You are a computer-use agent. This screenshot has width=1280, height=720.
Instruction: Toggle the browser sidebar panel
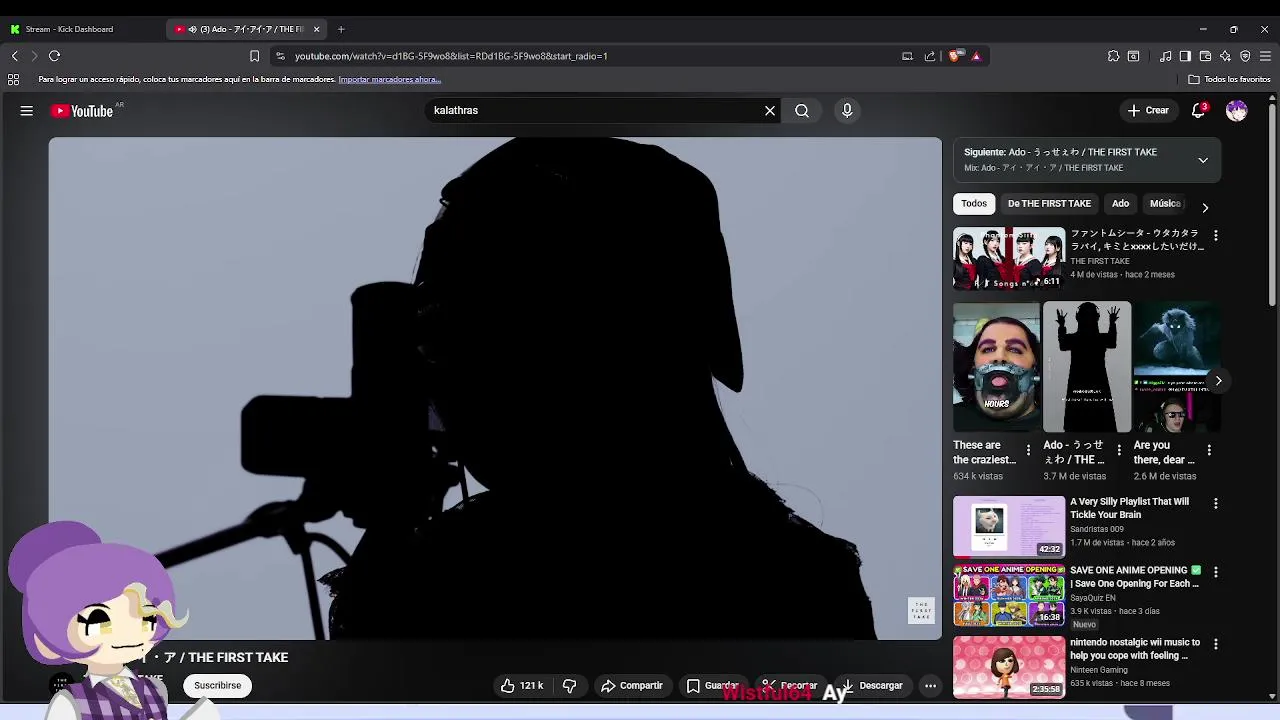[1185, 56]
